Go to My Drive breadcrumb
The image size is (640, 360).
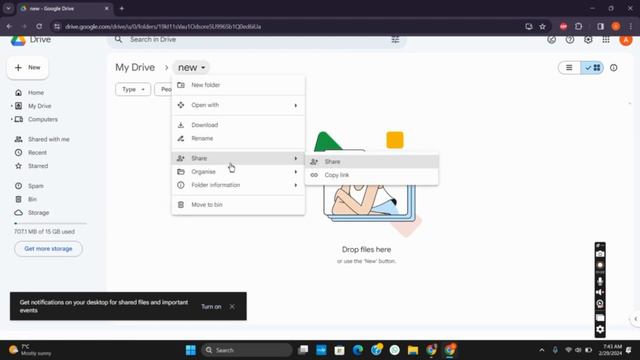pos(135,68)
